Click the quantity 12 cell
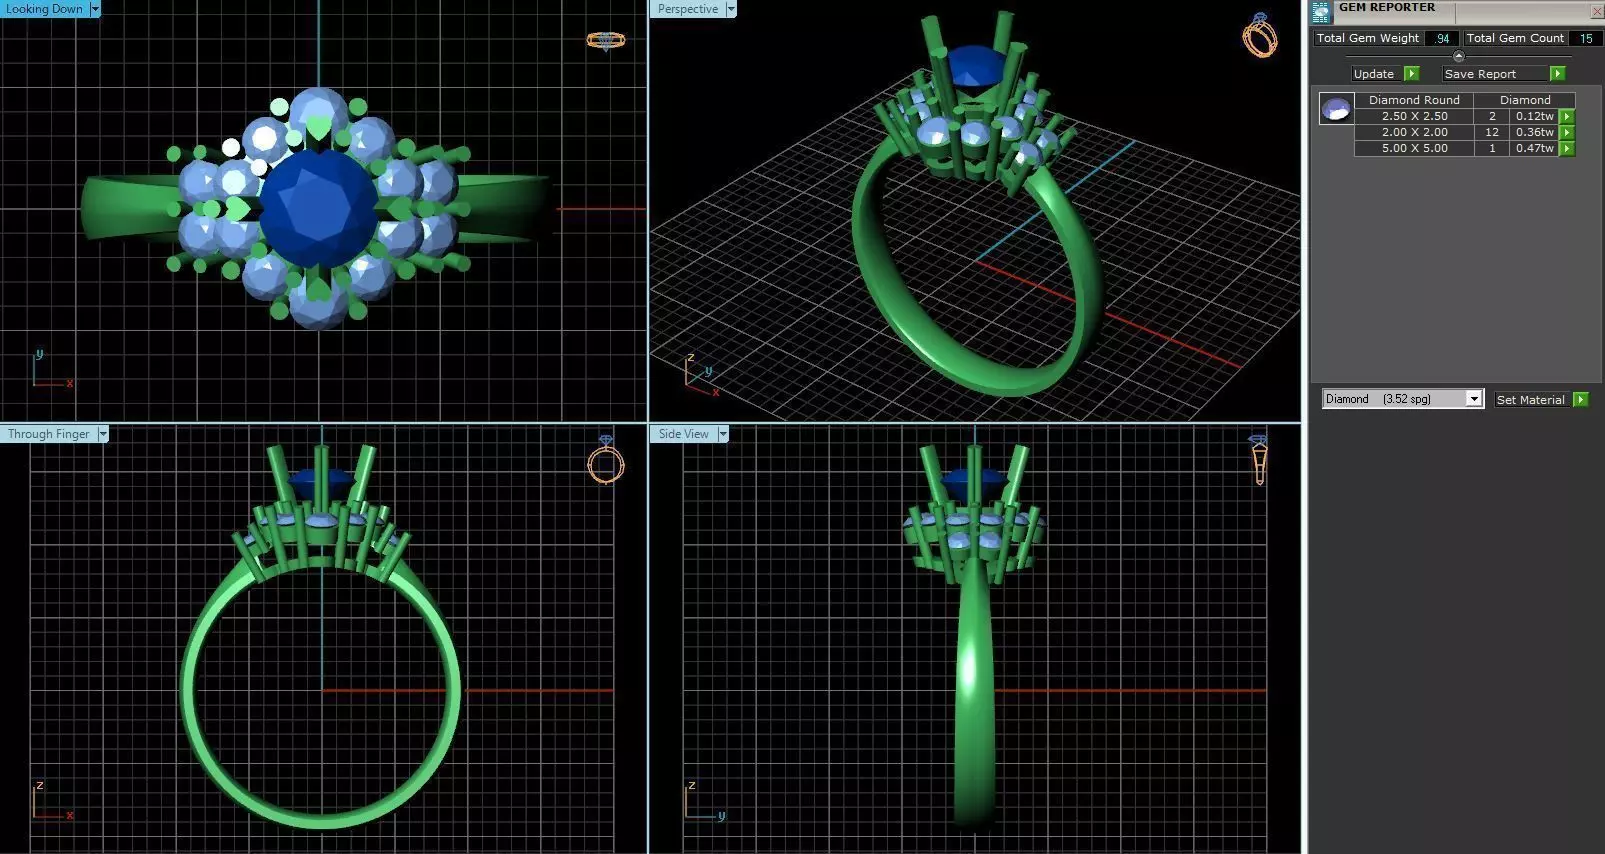 [x=1492, y=133]
